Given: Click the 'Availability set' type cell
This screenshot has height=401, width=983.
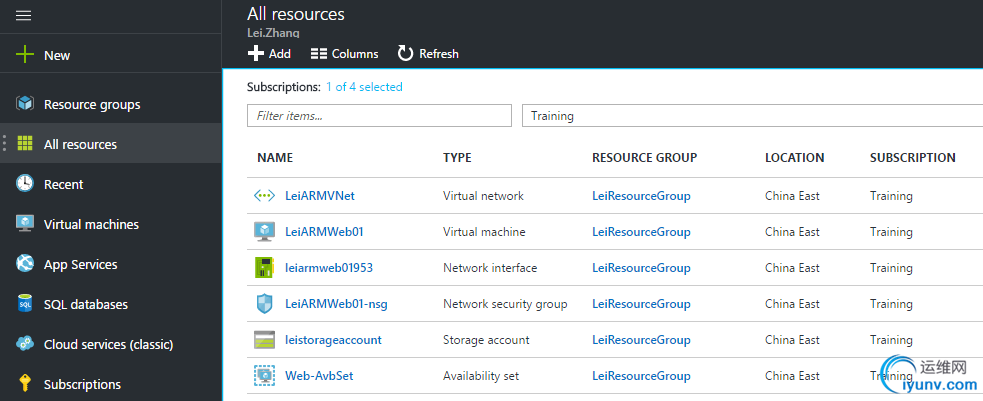Looking at the screenshot, I should [x=481, y=376].
